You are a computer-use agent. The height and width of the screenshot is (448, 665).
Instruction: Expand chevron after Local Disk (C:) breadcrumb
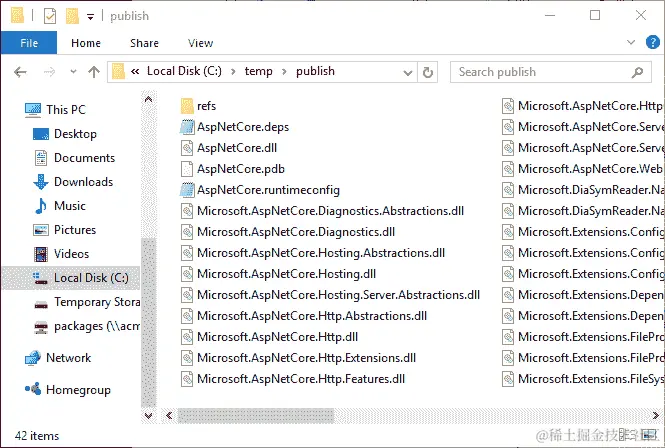[233, 72]
